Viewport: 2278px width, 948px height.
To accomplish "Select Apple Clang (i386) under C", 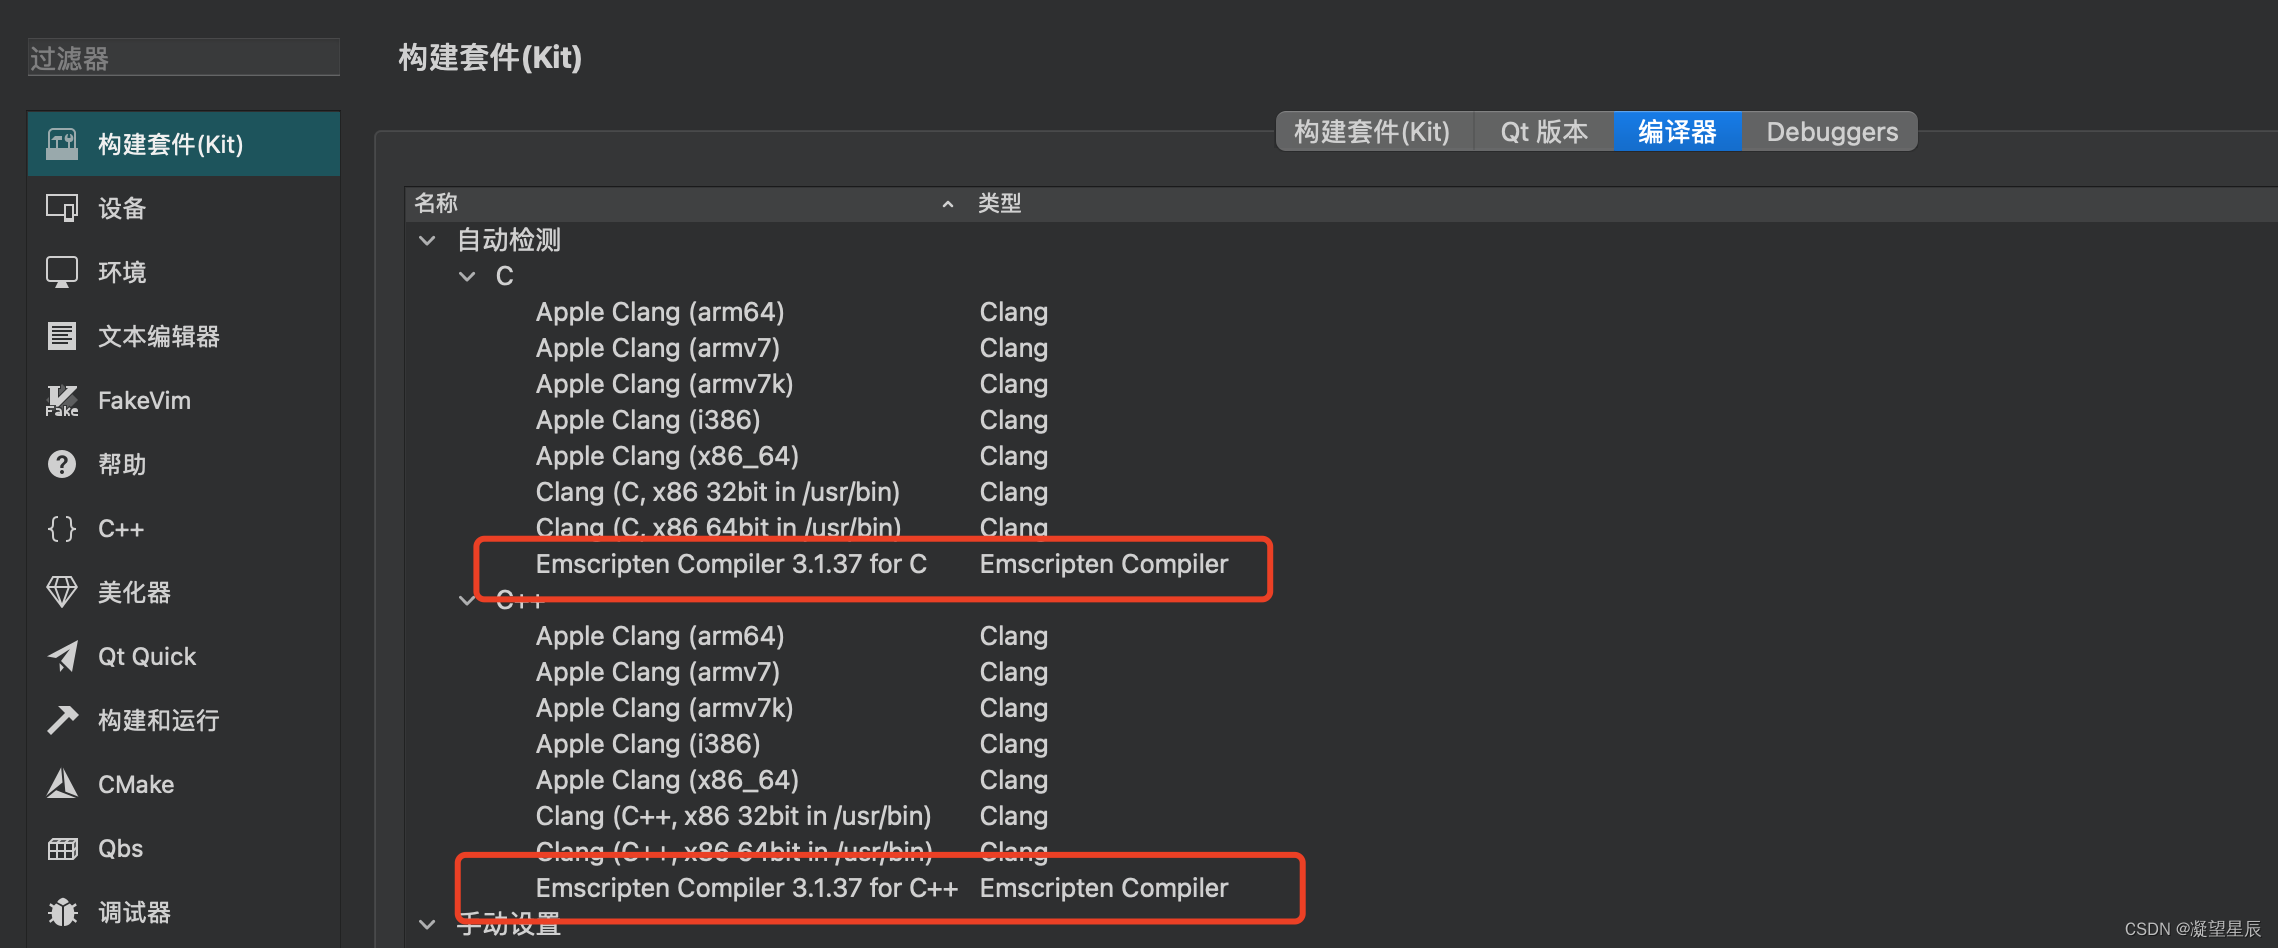I will tap(648, 420).
